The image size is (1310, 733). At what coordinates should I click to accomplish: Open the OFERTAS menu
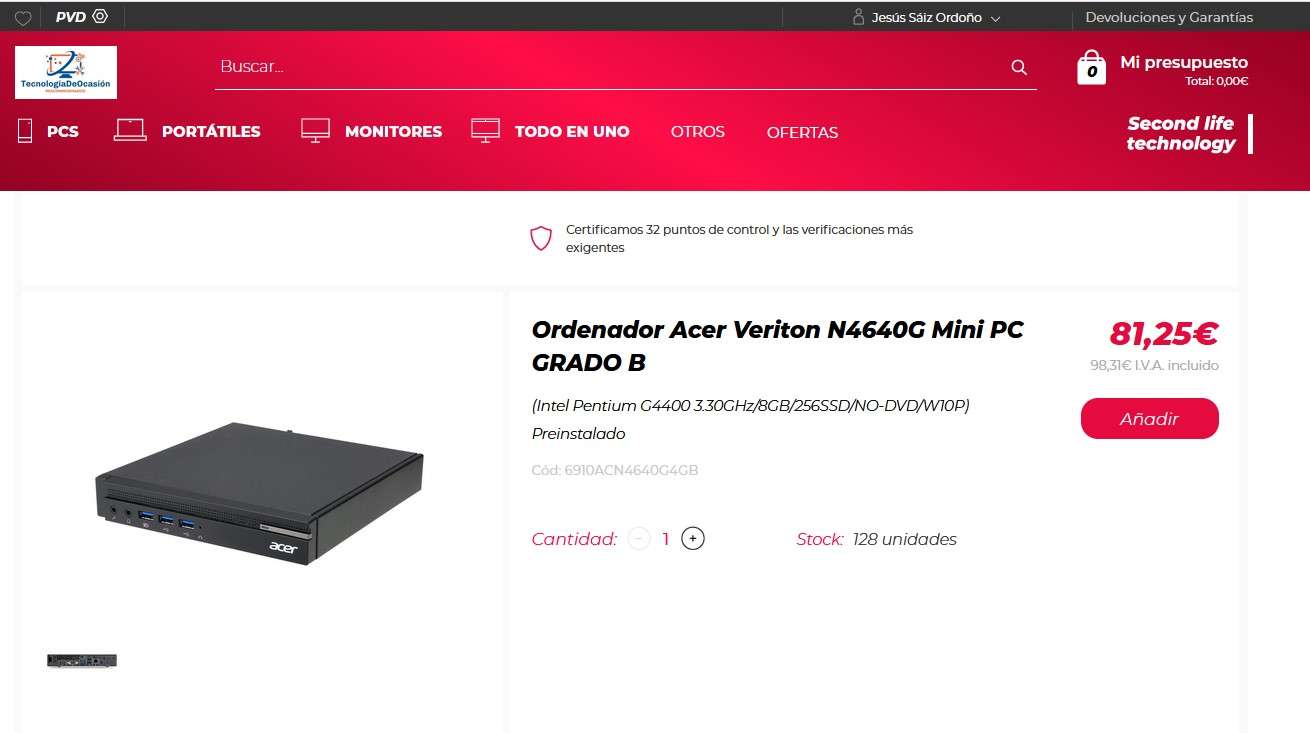pos(802,132)
